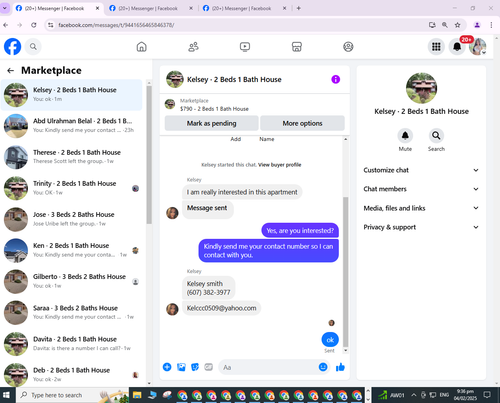Open View buyer profile link
Viewport: 500px width, 403px height.
point(279,165)
